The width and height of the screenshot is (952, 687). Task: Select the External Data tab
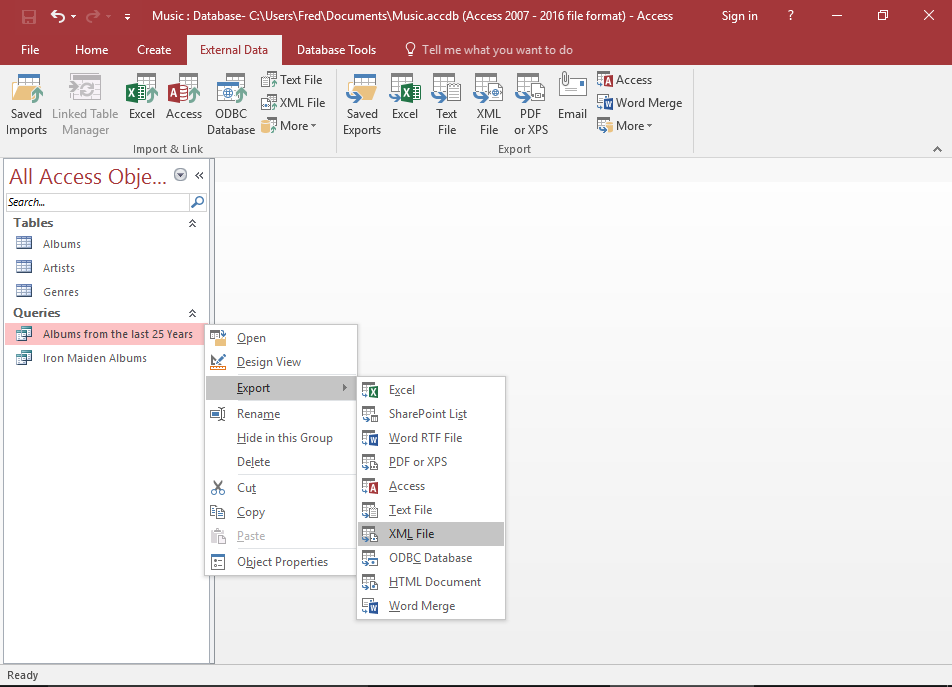pyautogui.click(x=234, y=50)
